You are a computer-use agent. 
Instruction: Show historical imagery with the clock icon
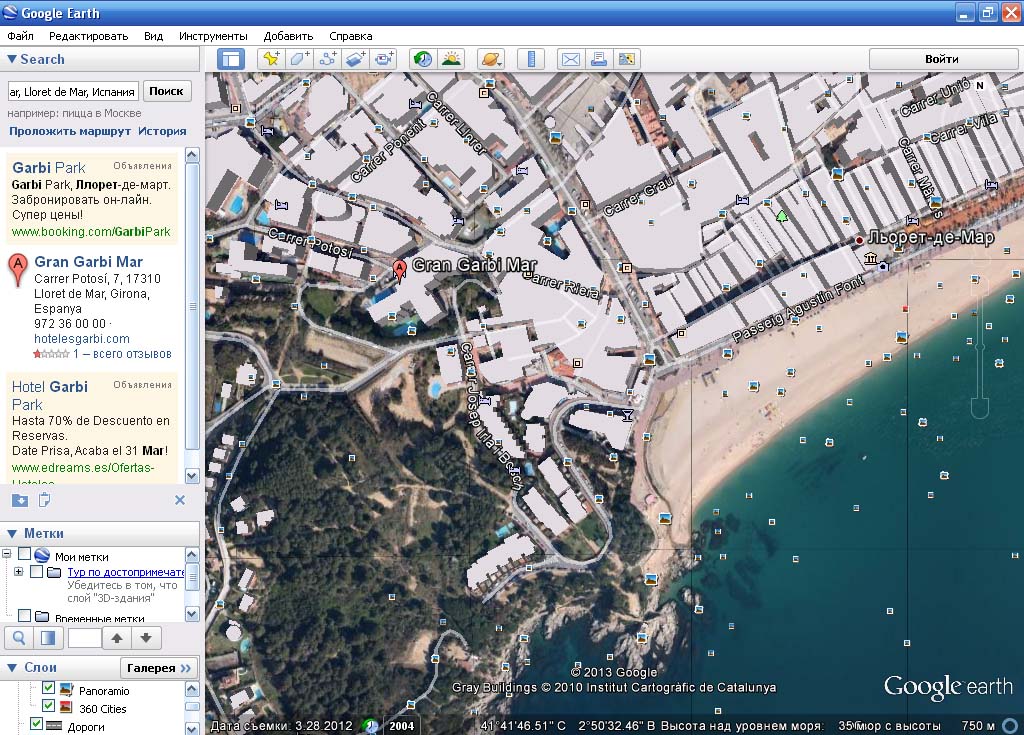tap(423, 59)
